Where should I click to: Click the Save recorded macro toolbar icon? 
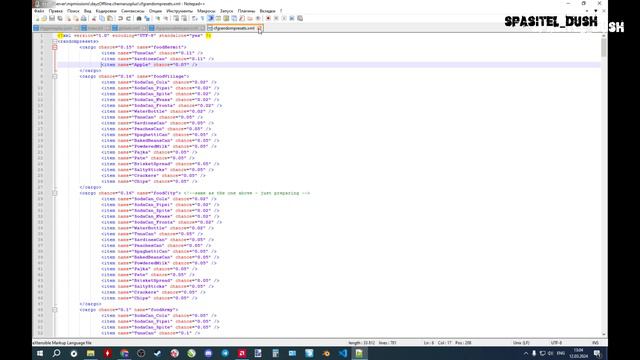click(x=300, y=18)
